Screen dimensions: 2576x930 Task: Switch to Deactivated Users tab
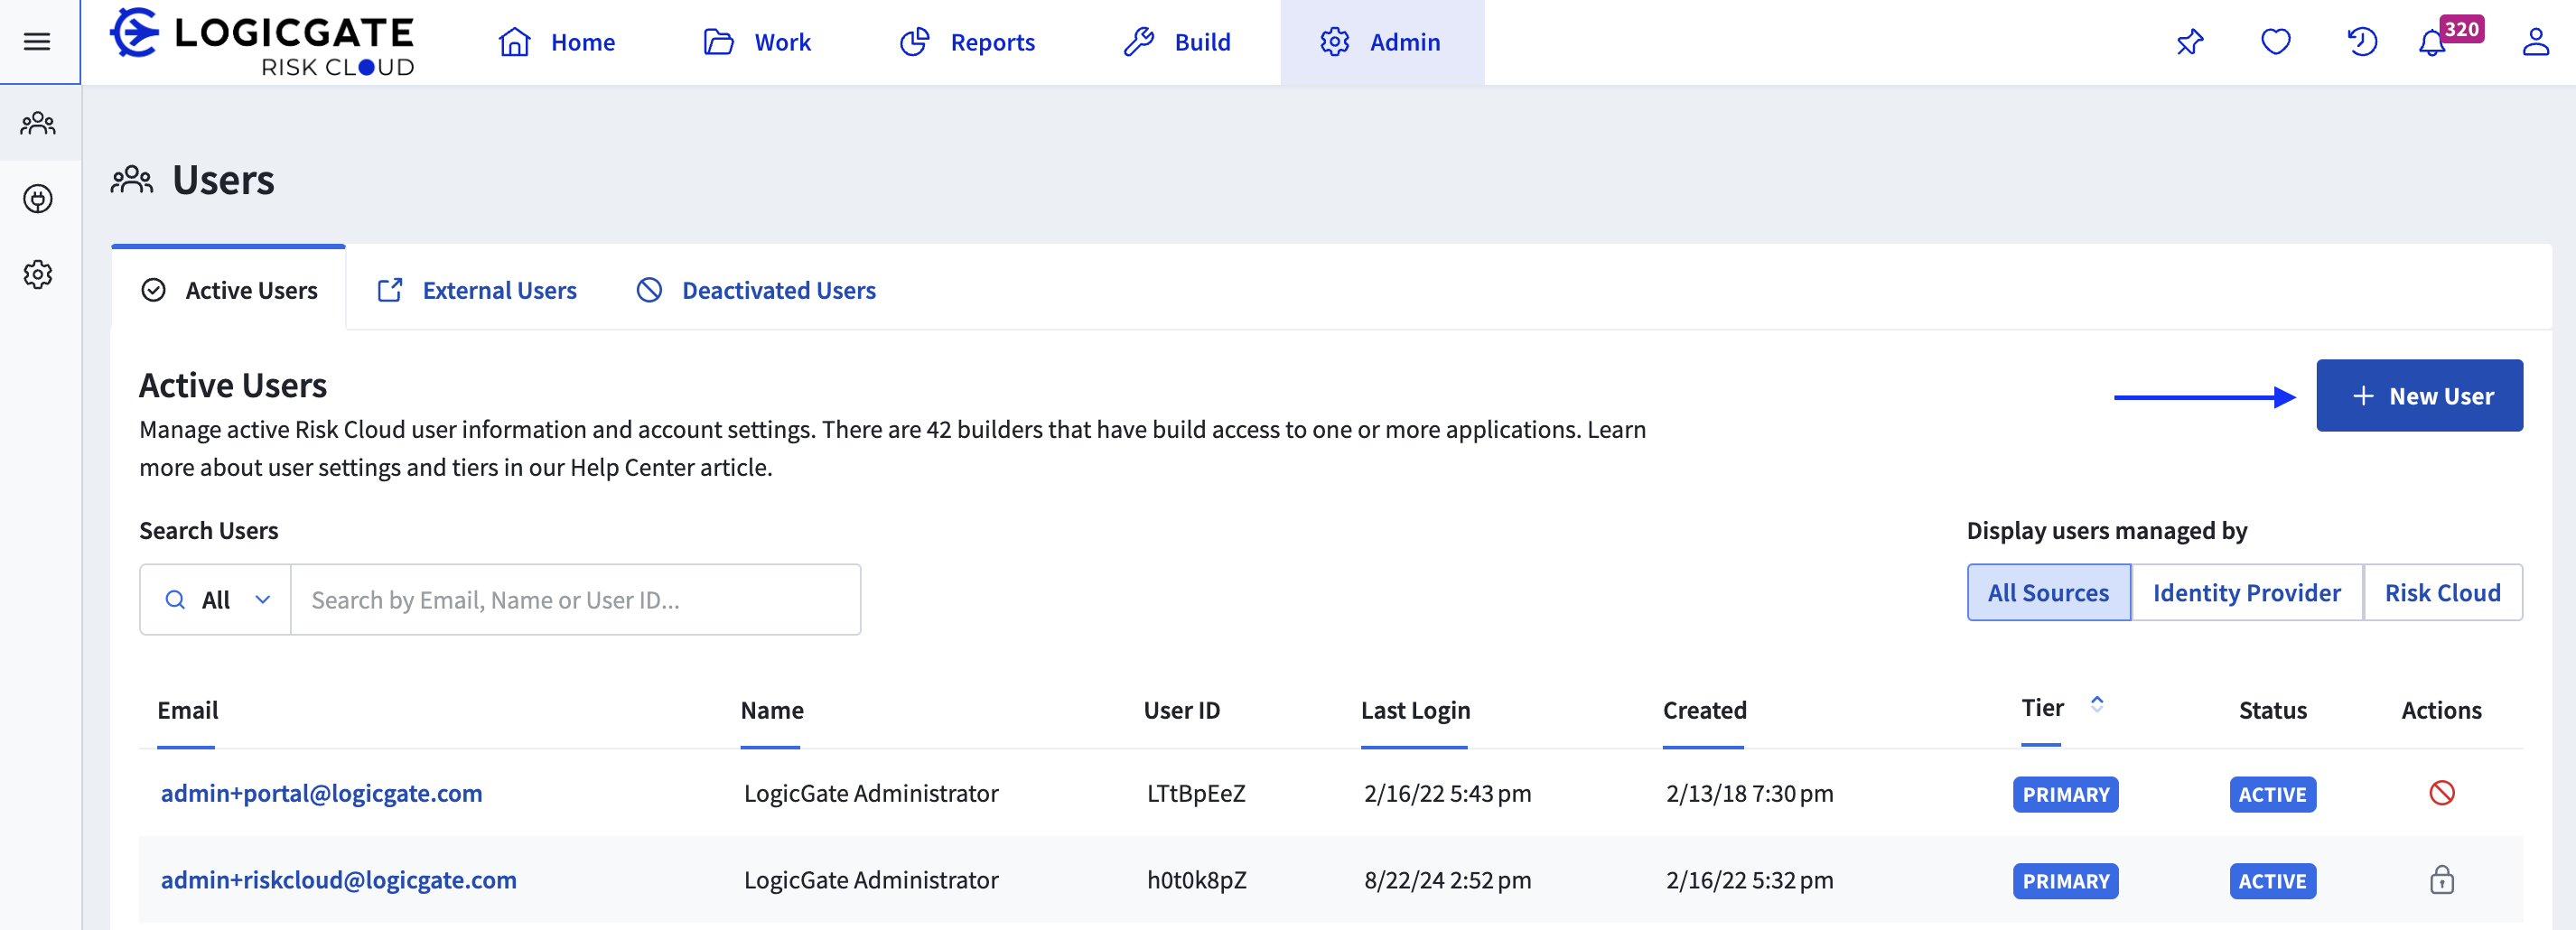pyautogui.click(x=755, y=290)
